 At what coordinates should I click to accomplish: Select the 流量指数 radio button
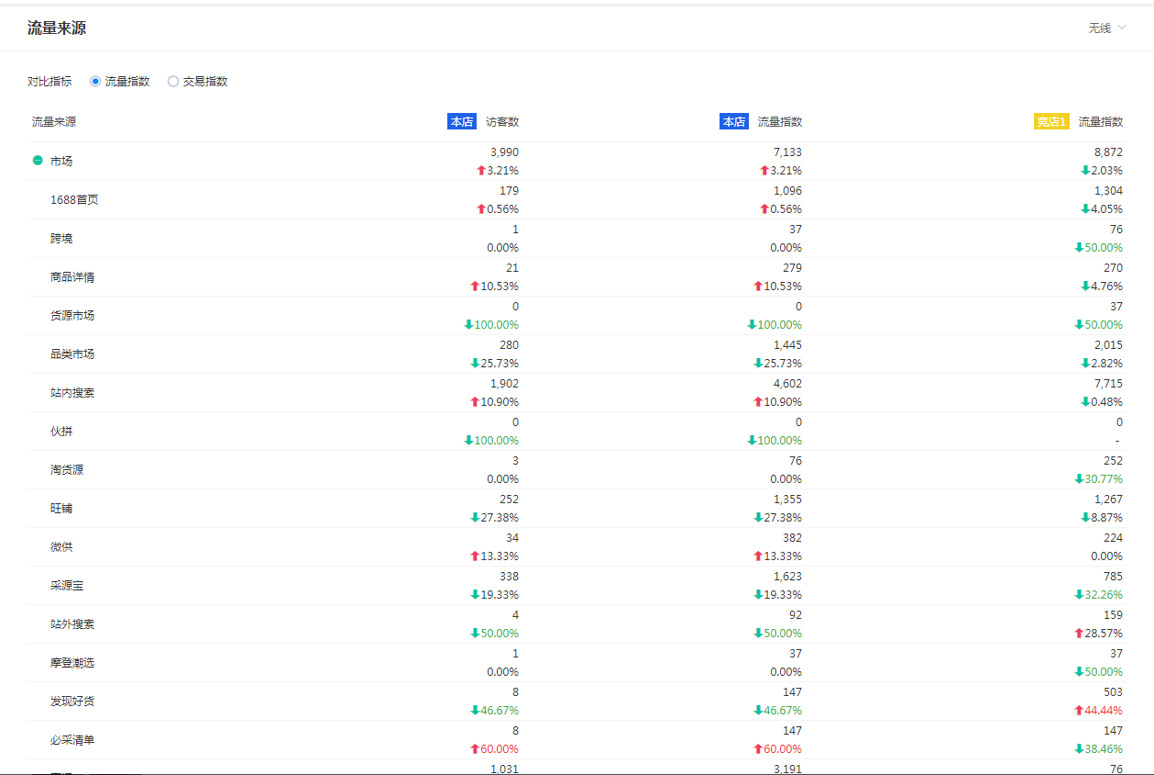[x=96, y=82]
